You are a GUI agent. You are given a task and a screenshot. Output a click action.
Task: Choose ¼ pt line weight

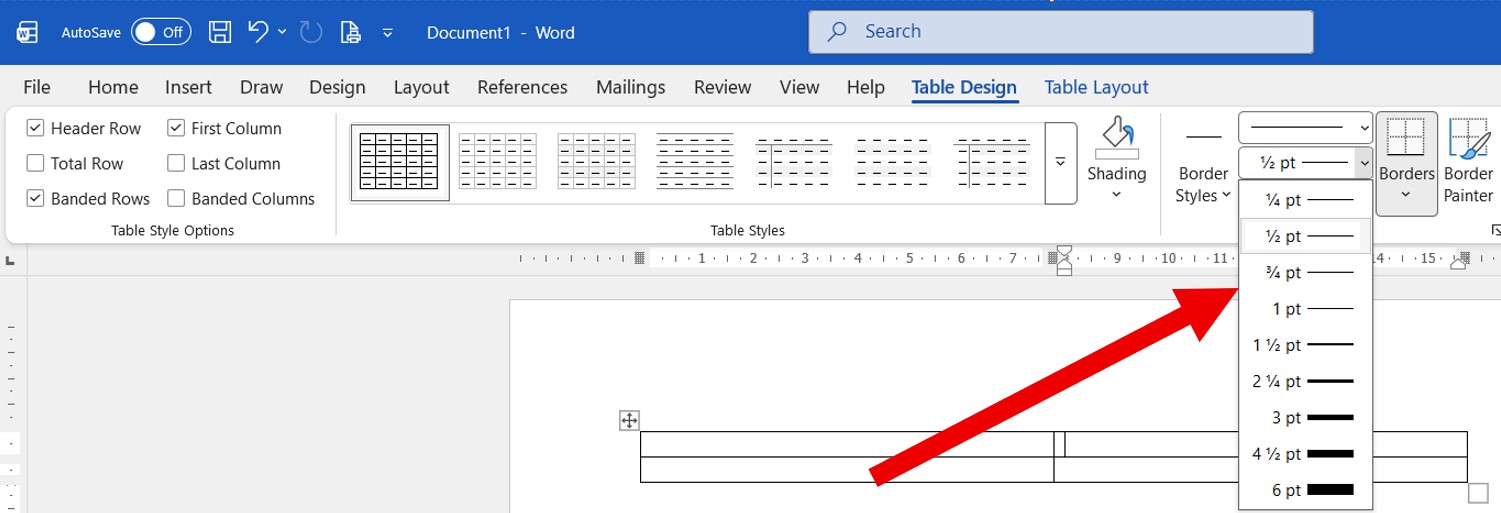1305,200
